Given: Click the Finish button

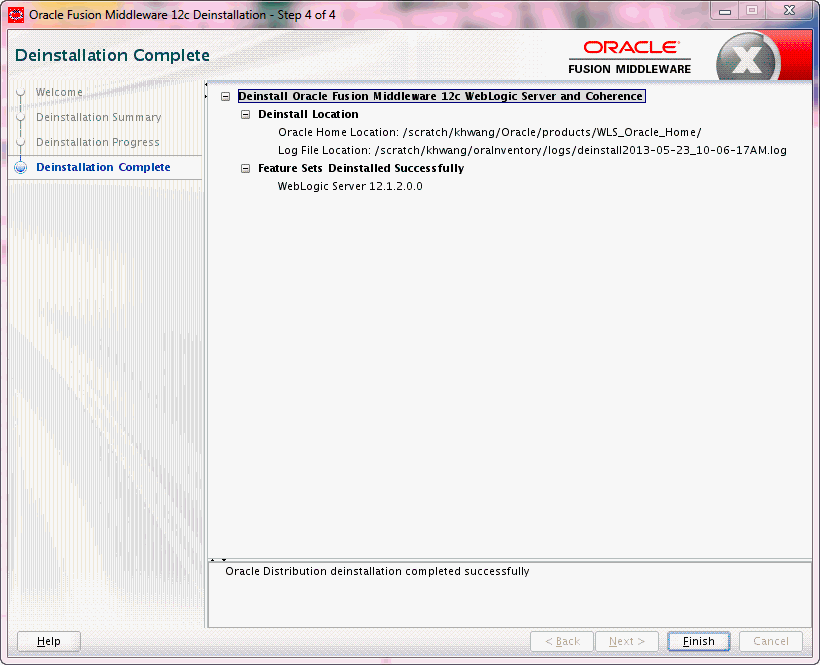Looking at the screenshot, I should pos(698,641).
